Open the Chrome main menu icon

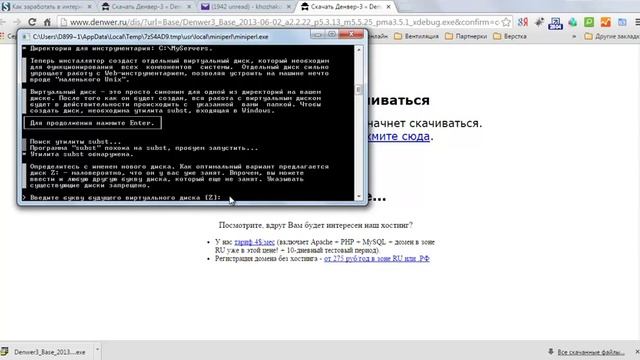637,22
